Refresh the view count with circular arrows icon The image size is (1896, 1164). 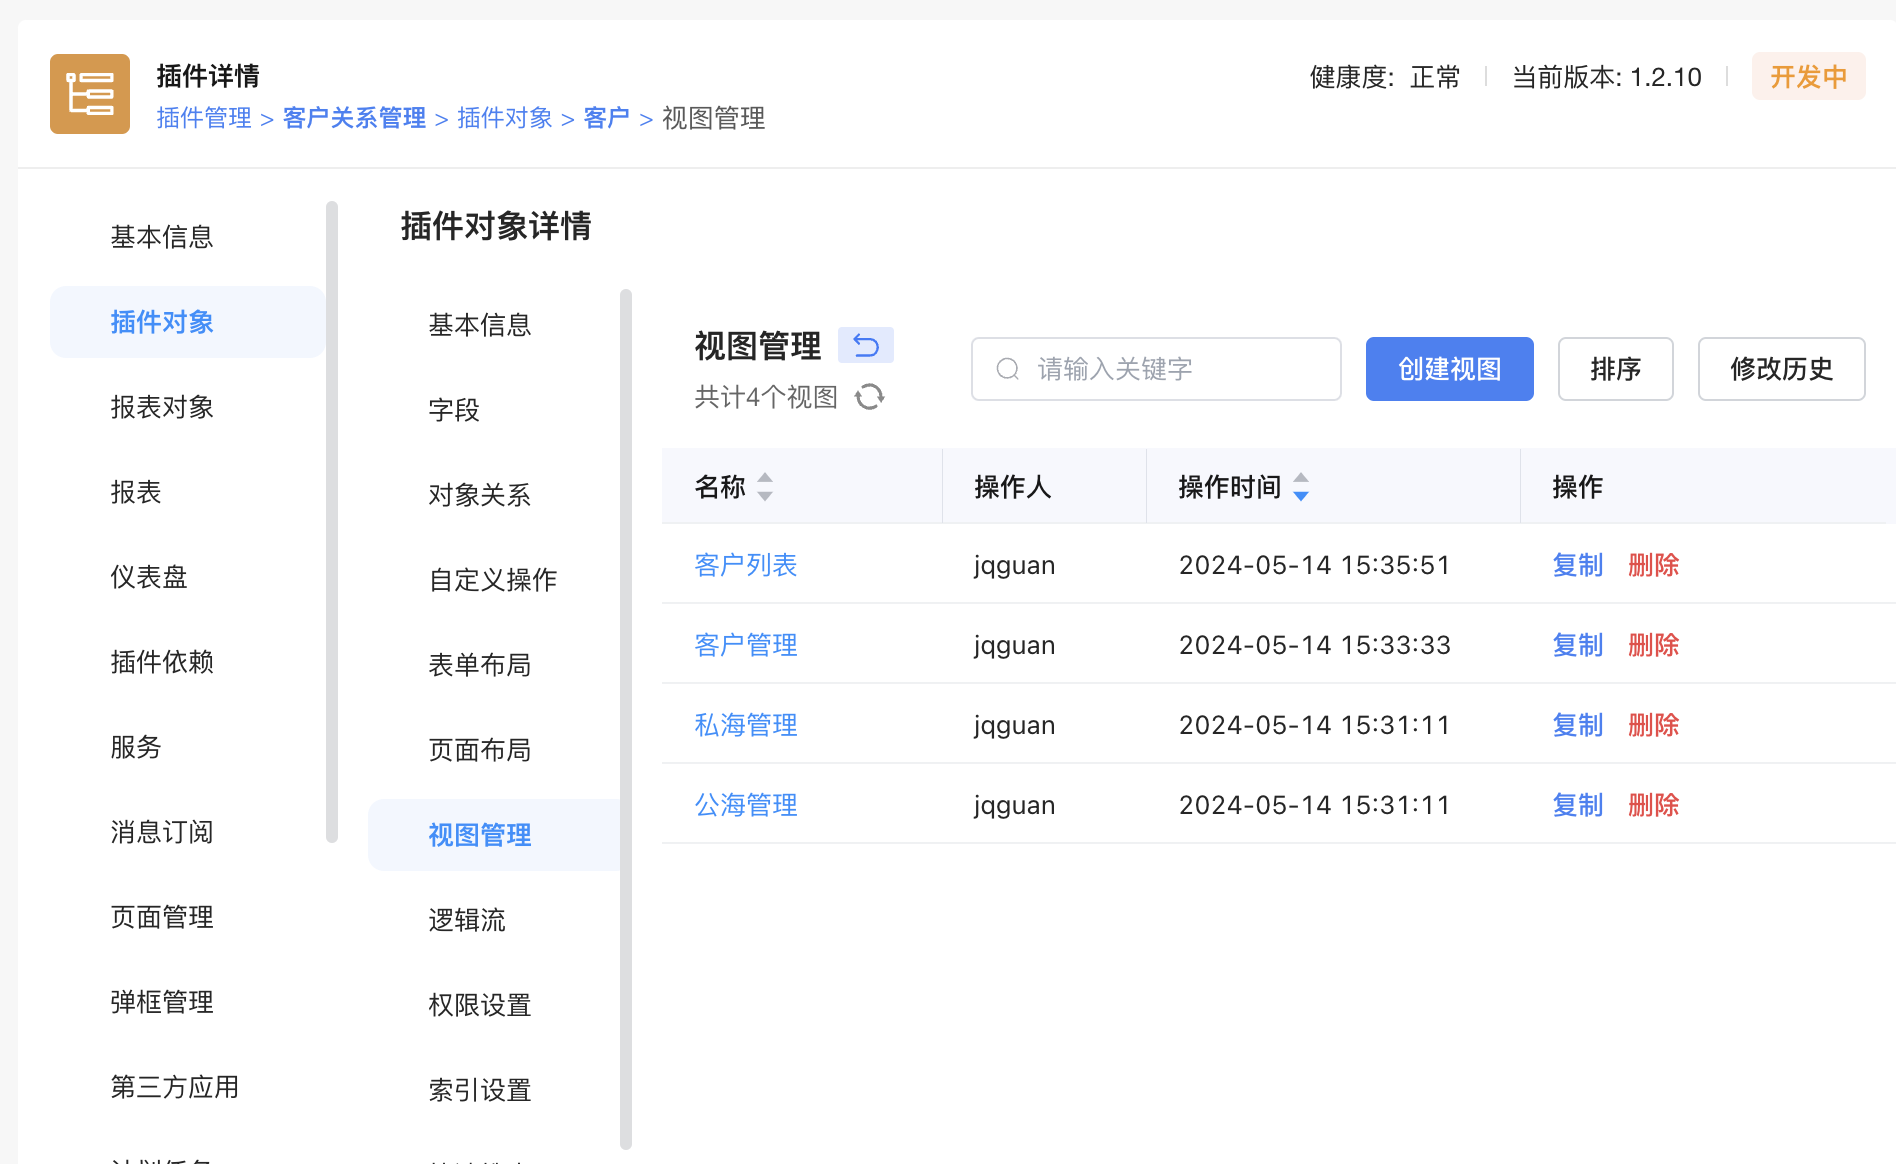point(869,397)
